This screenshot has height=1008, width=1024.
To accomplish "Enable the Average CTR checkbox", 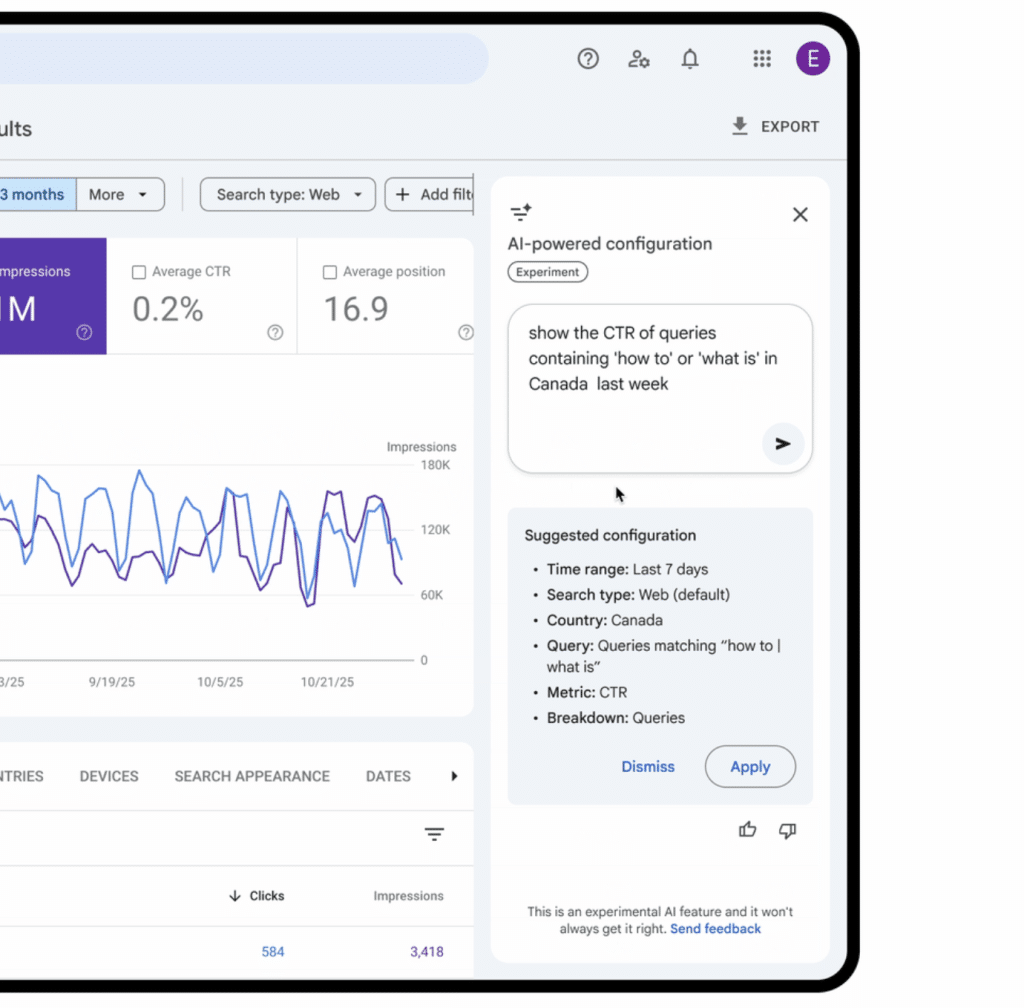I will [x=139, y=272].
